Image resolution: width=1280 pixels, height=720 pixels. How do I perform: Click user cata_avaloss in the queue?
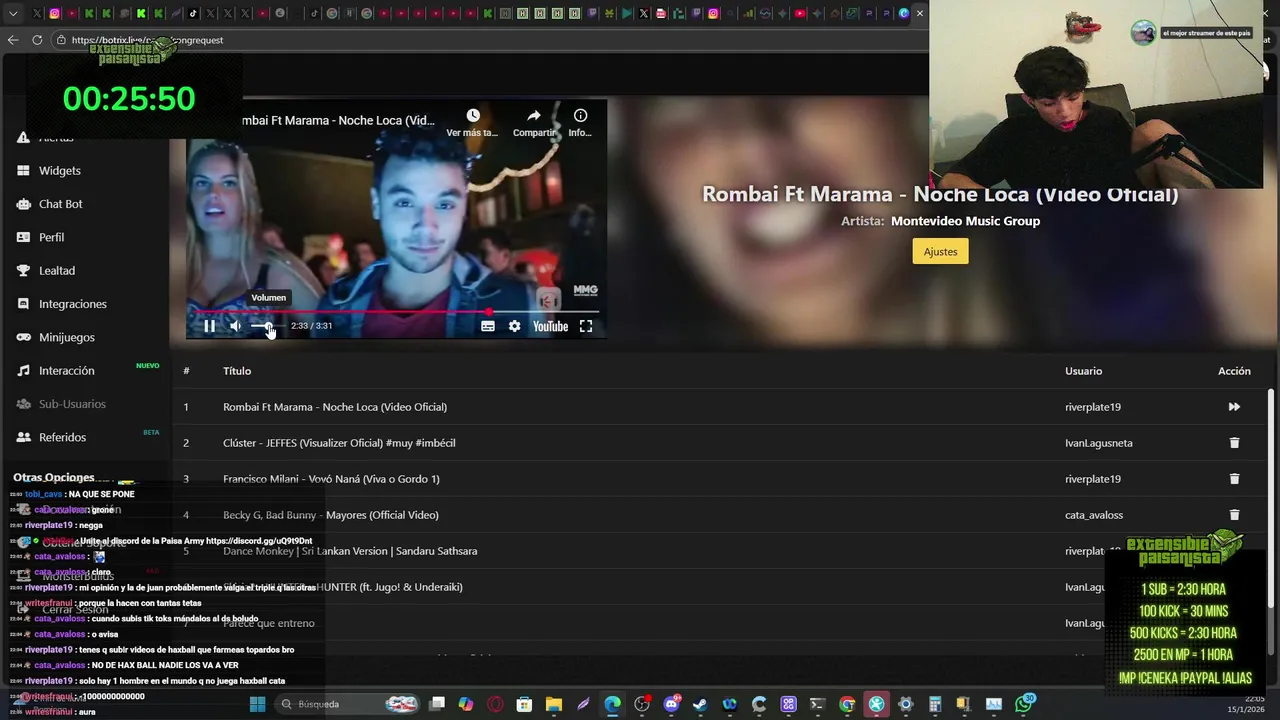[1094, 515]
